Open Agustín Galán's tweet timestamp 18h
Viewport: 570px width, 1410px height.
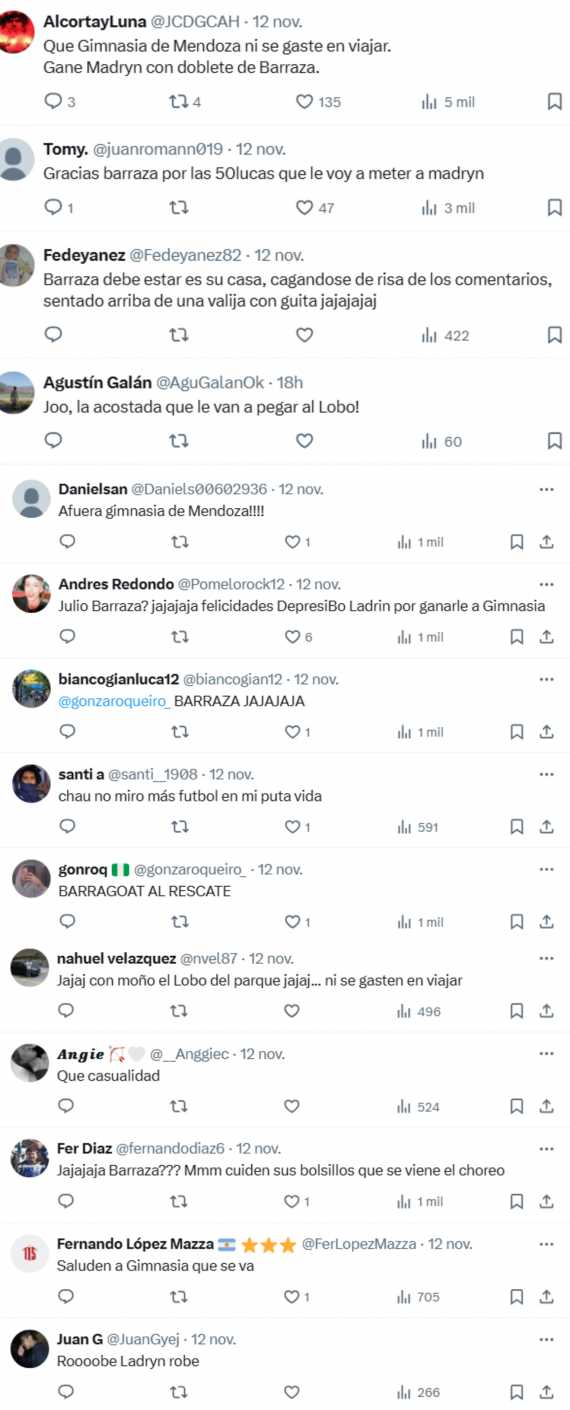(291, 382)
